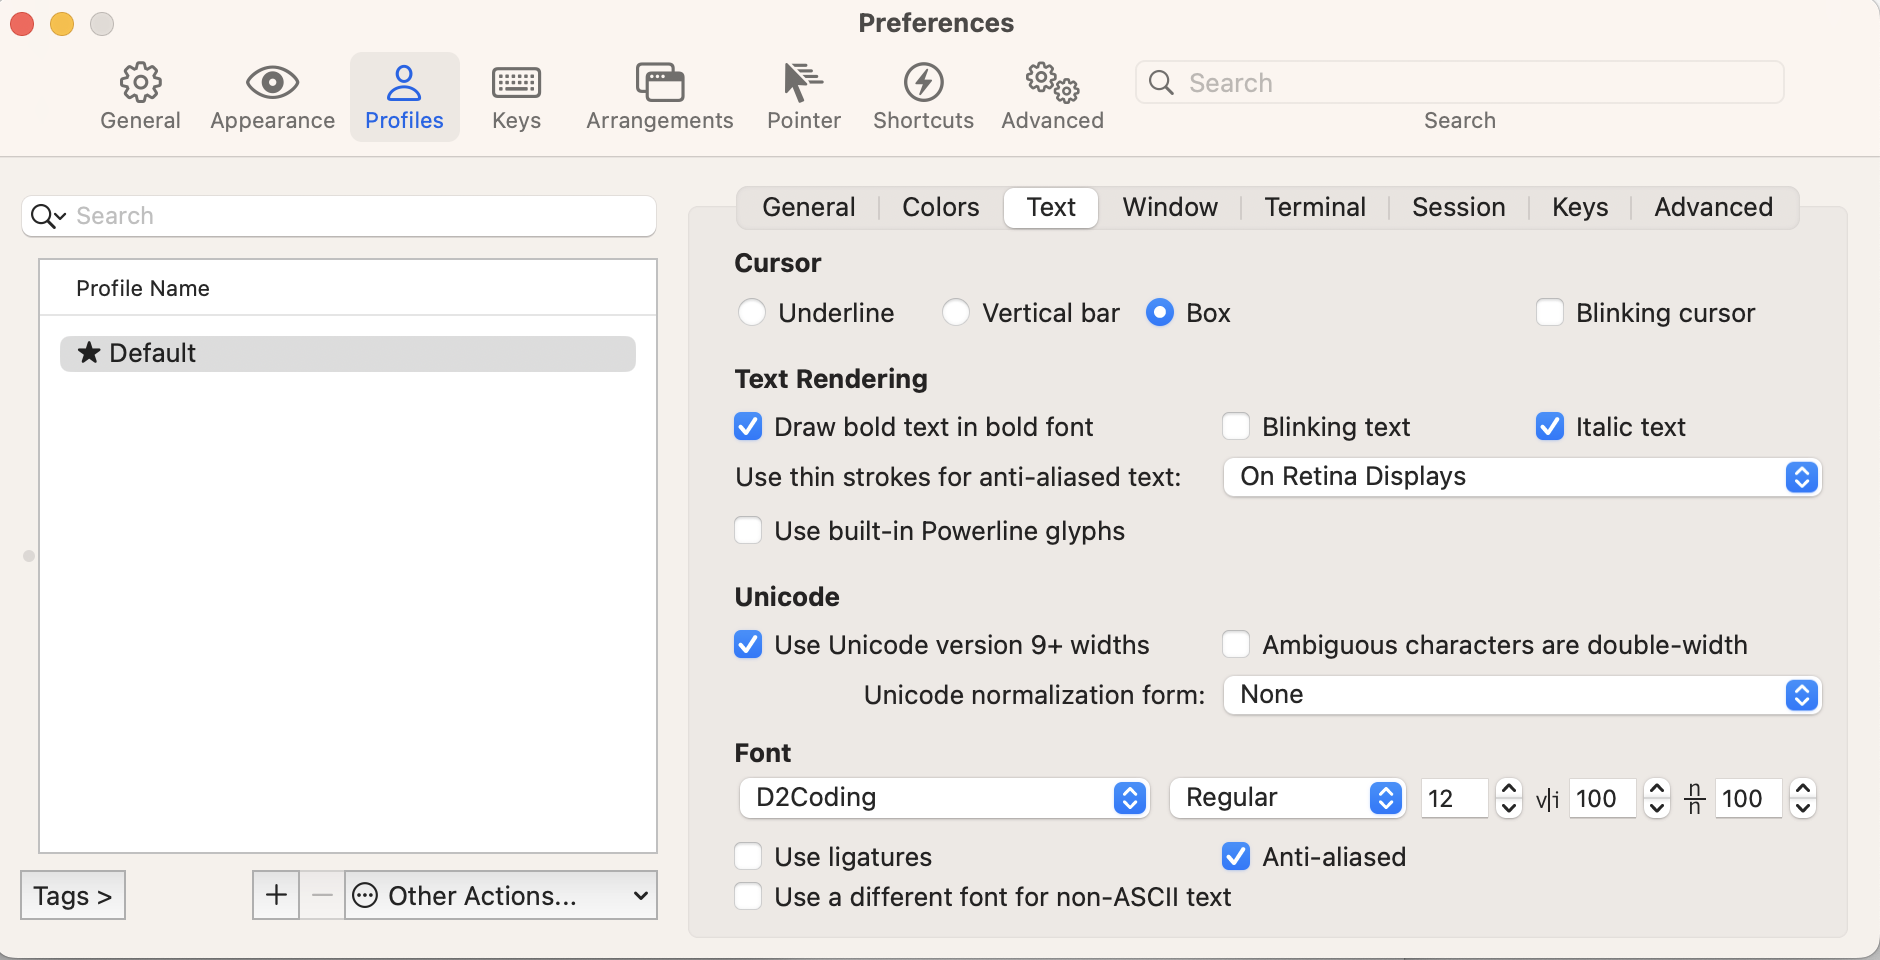
Task: Click the magnifier icon in toolbar search
Action: click(1161, 82)
